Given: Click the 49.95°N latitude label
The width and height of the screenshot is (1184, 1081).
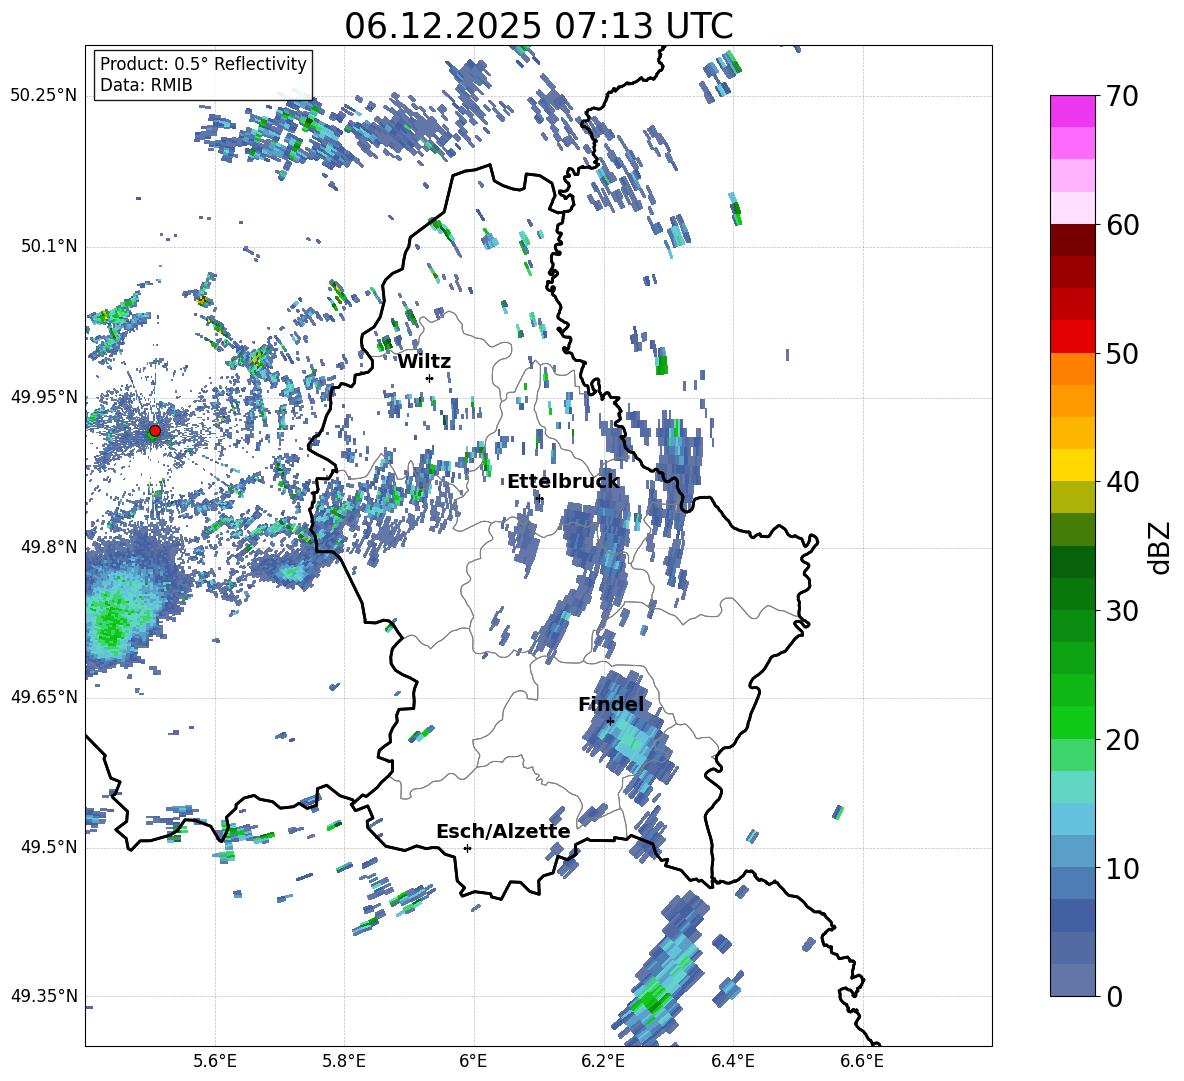Looking at the screenshot, I should click(x=44, y=397).
